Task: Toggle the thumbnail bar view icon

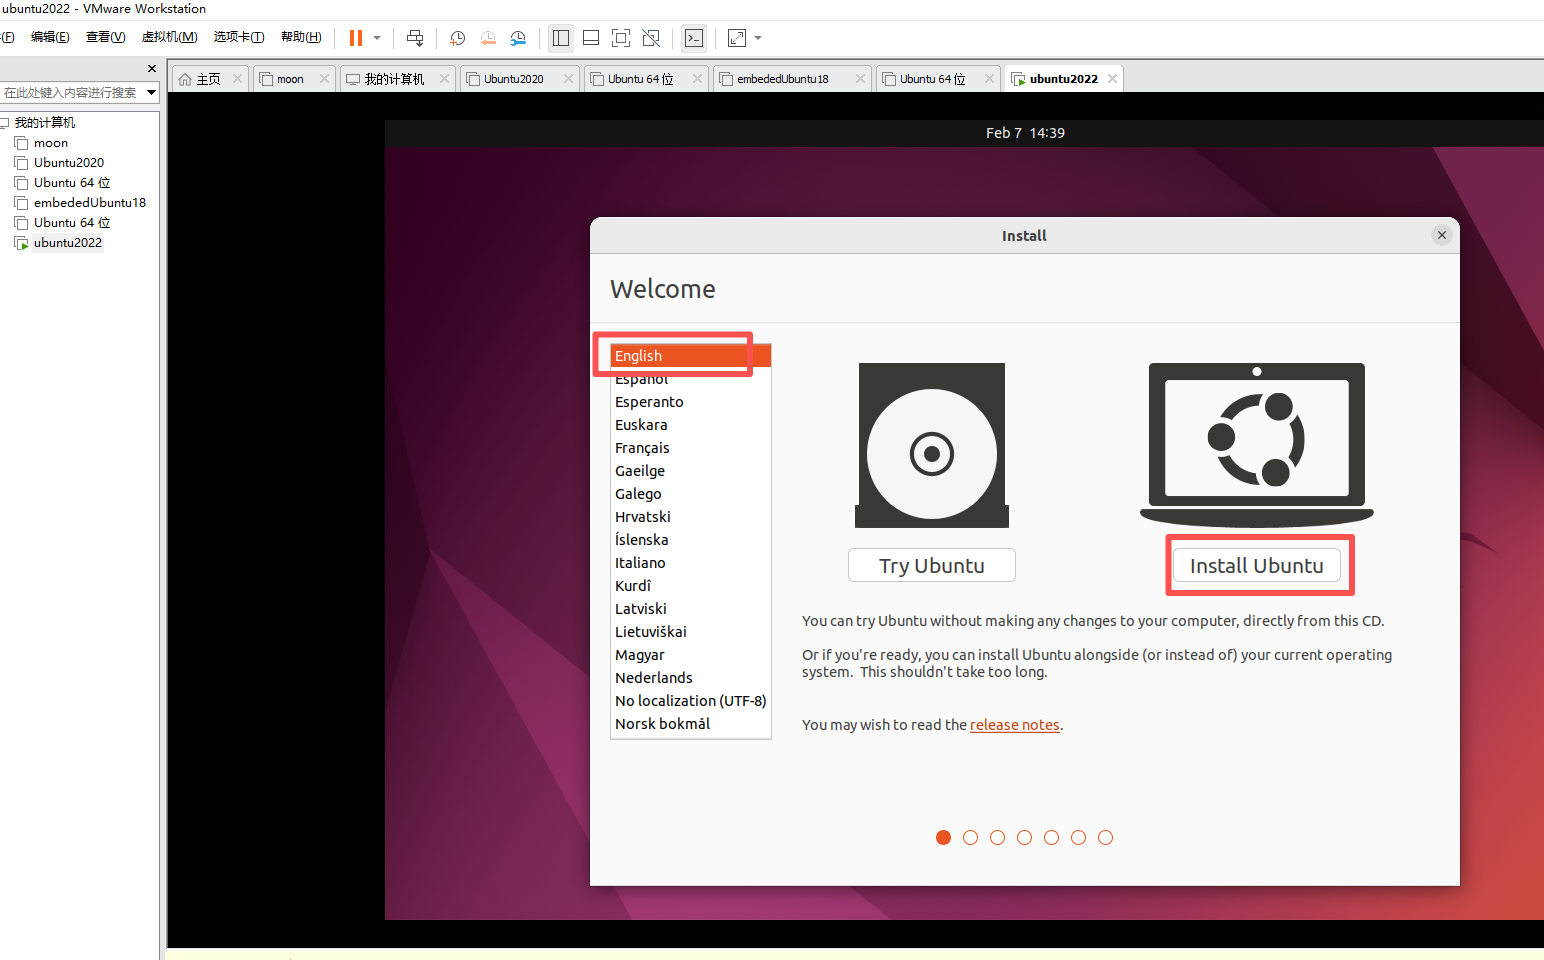Action: 591,38
